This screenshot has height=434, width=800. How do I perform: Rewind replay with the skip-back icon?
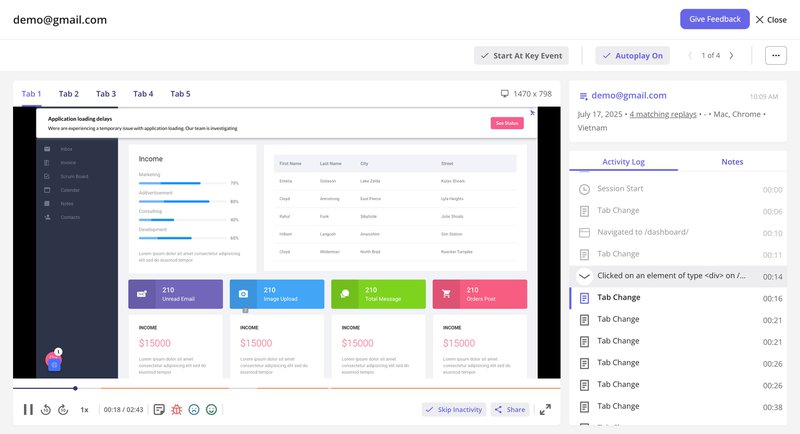pos(46,409)
